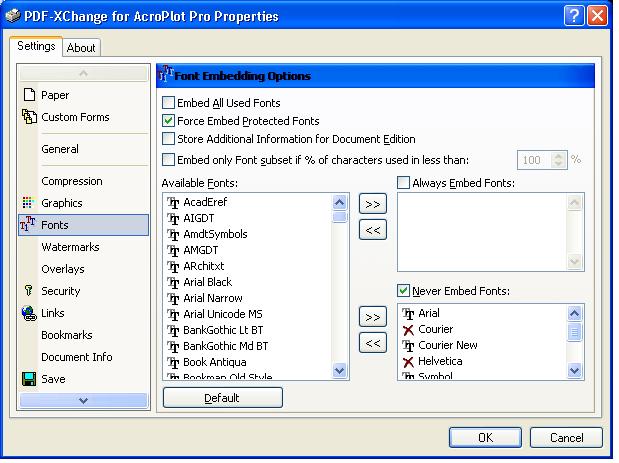The height and width of the screenshot is (463, 619).
Task: Click the AMGDT font icon
Action: click(x=173, y=250)
